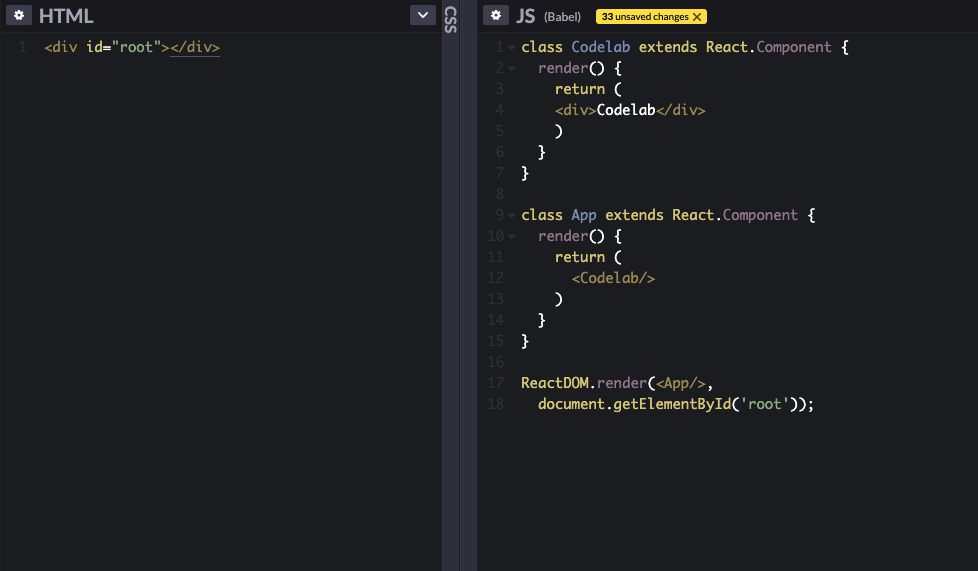Click the 'class App extends' line
The width and height of the screenshot is (978, 571).
coord(668,215)
